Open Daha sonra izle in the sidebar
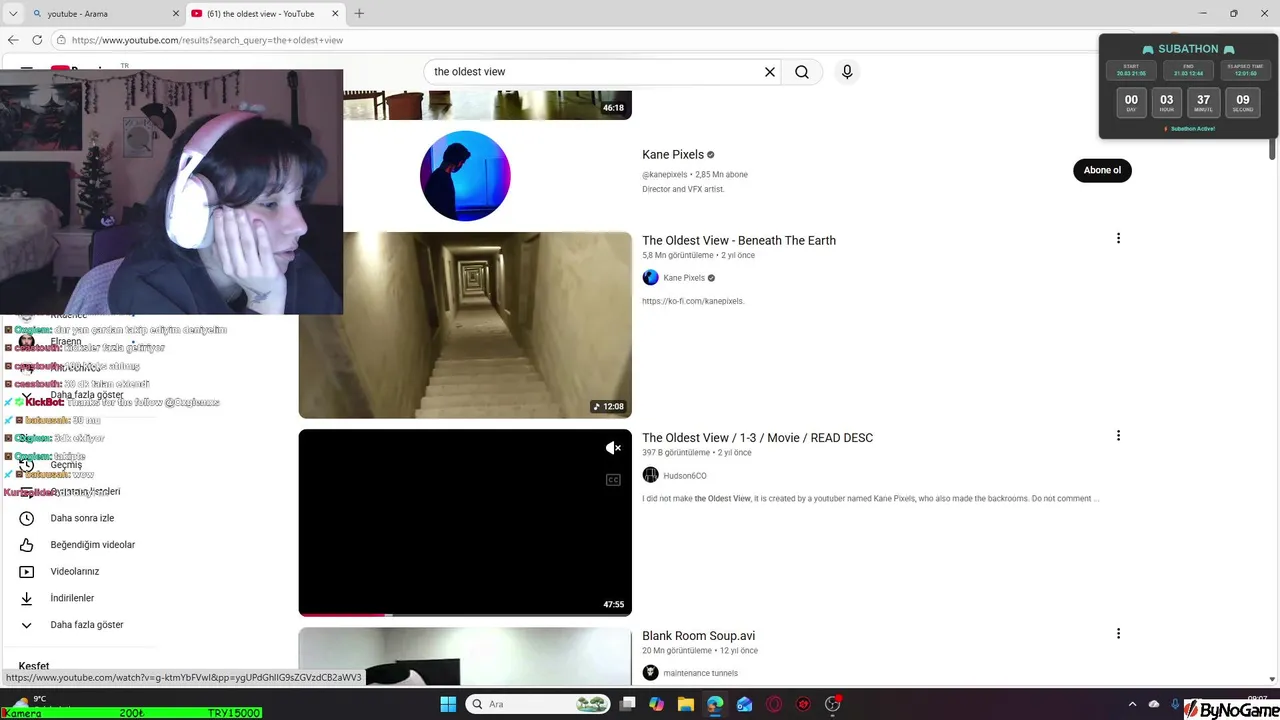 point(82,518)
